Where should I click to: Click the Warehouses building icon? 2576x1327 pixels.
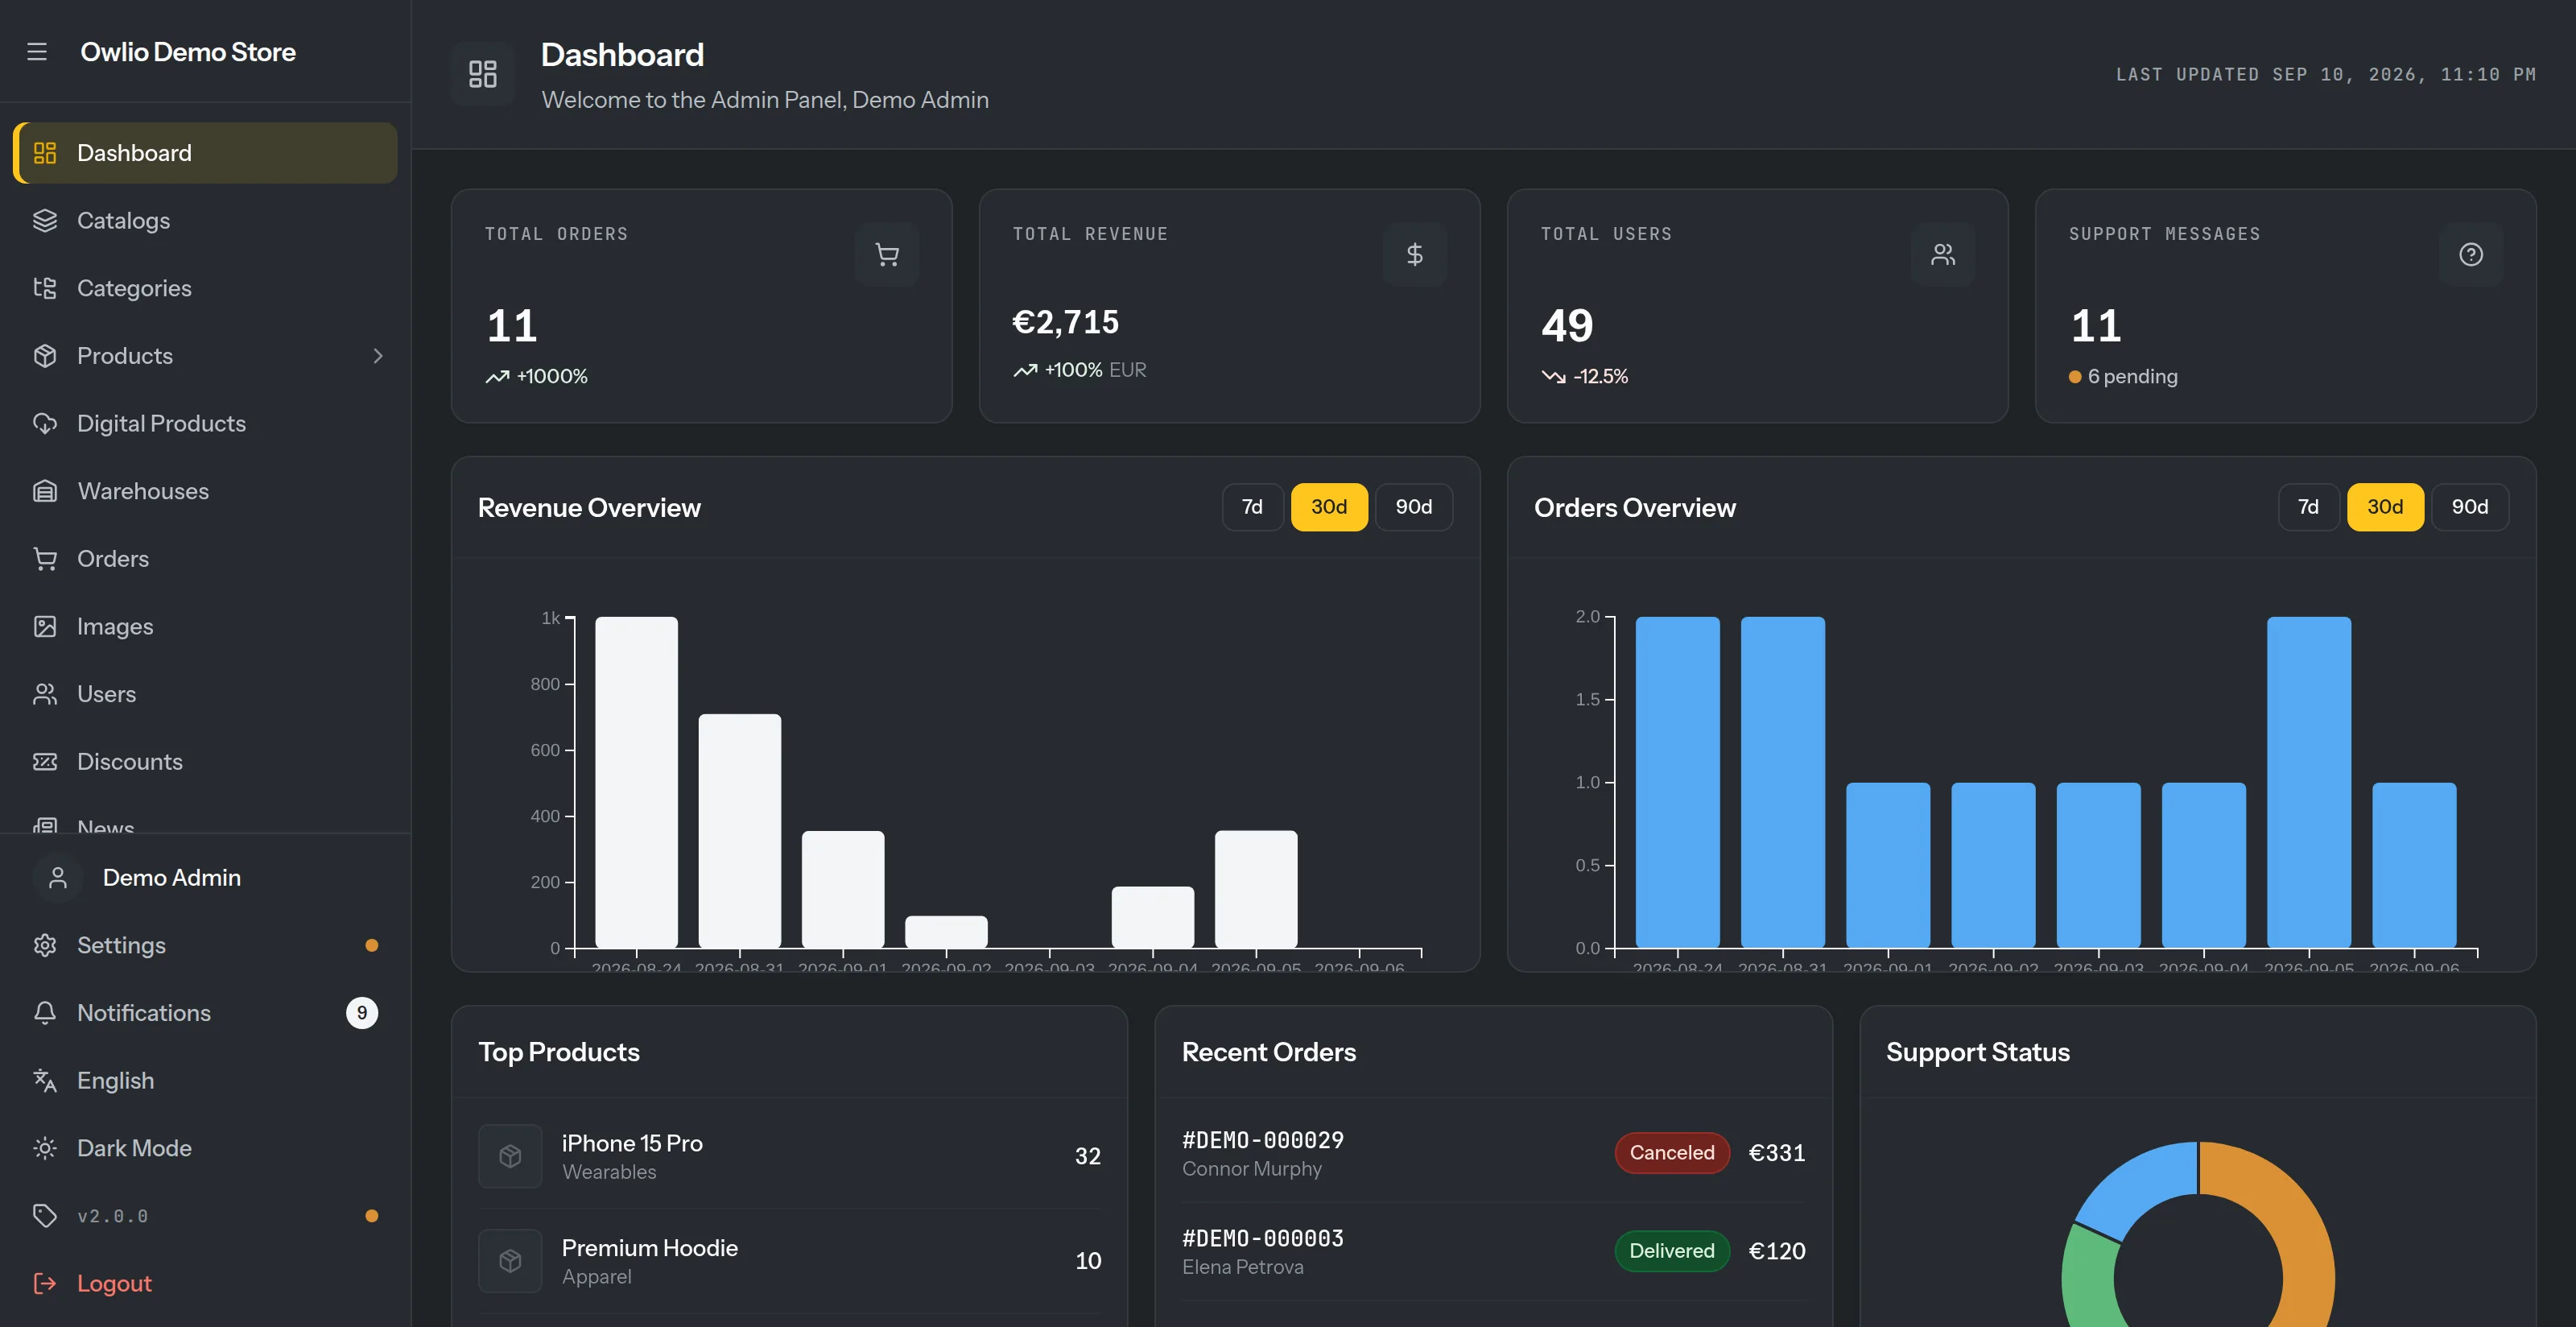pyautogui.click(x=45, y=491)
